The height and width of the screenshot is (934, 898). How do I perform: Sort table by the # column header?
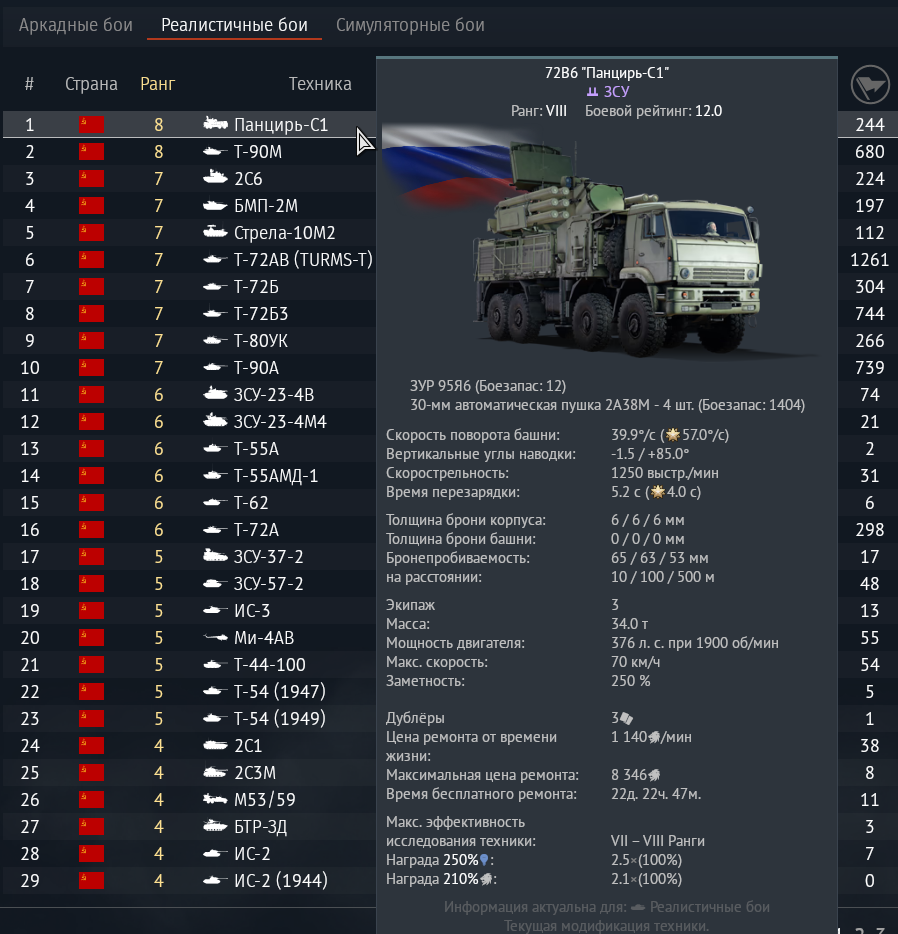coord(29,84)
